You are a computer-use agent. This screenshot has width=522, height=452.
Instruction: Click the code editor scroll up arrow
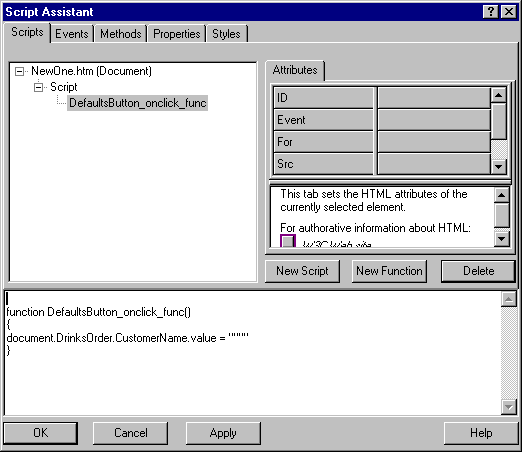(x=509, y=299)
